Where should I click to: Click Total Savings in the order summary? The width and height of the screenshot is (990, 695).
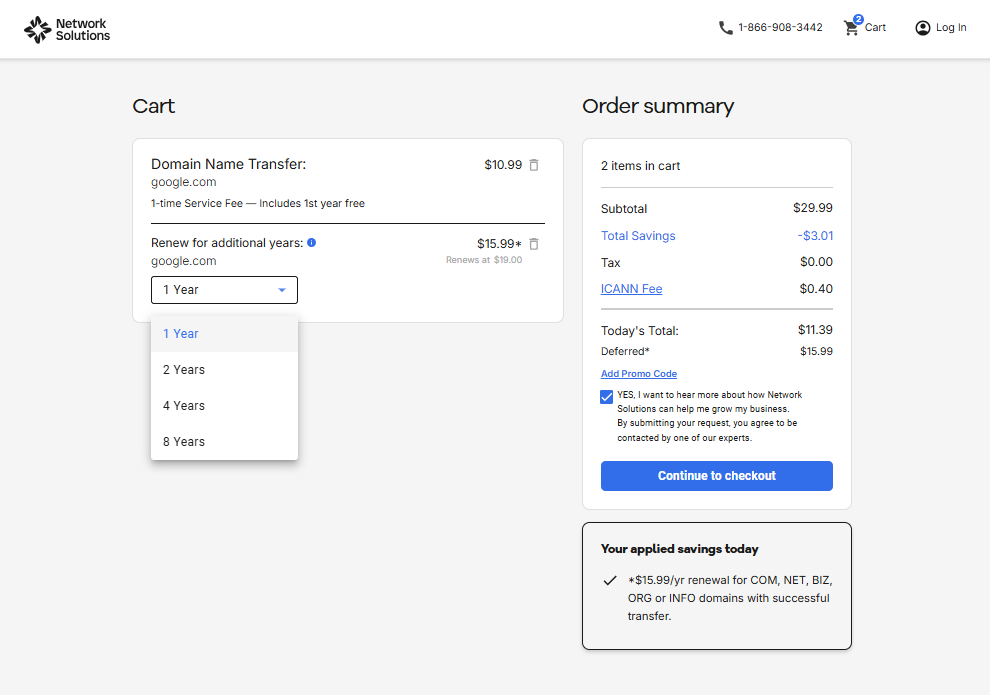point(638,235)
